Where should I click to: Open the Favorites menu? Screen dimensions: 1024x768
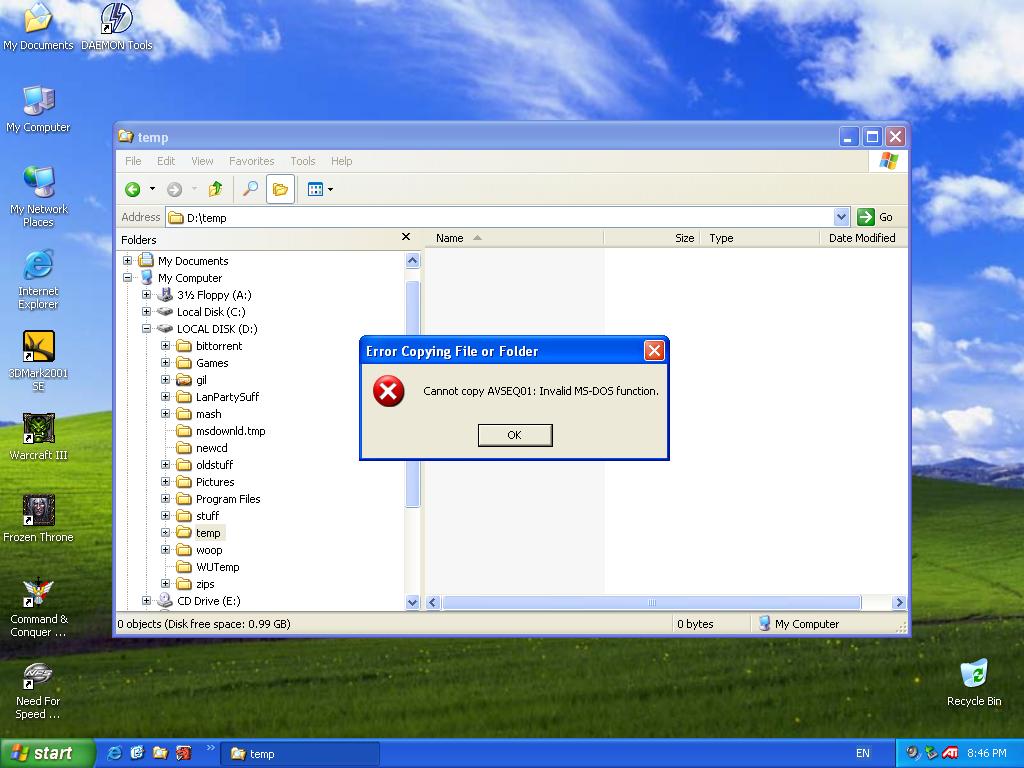pyautogui.click(x=251, y=161)
